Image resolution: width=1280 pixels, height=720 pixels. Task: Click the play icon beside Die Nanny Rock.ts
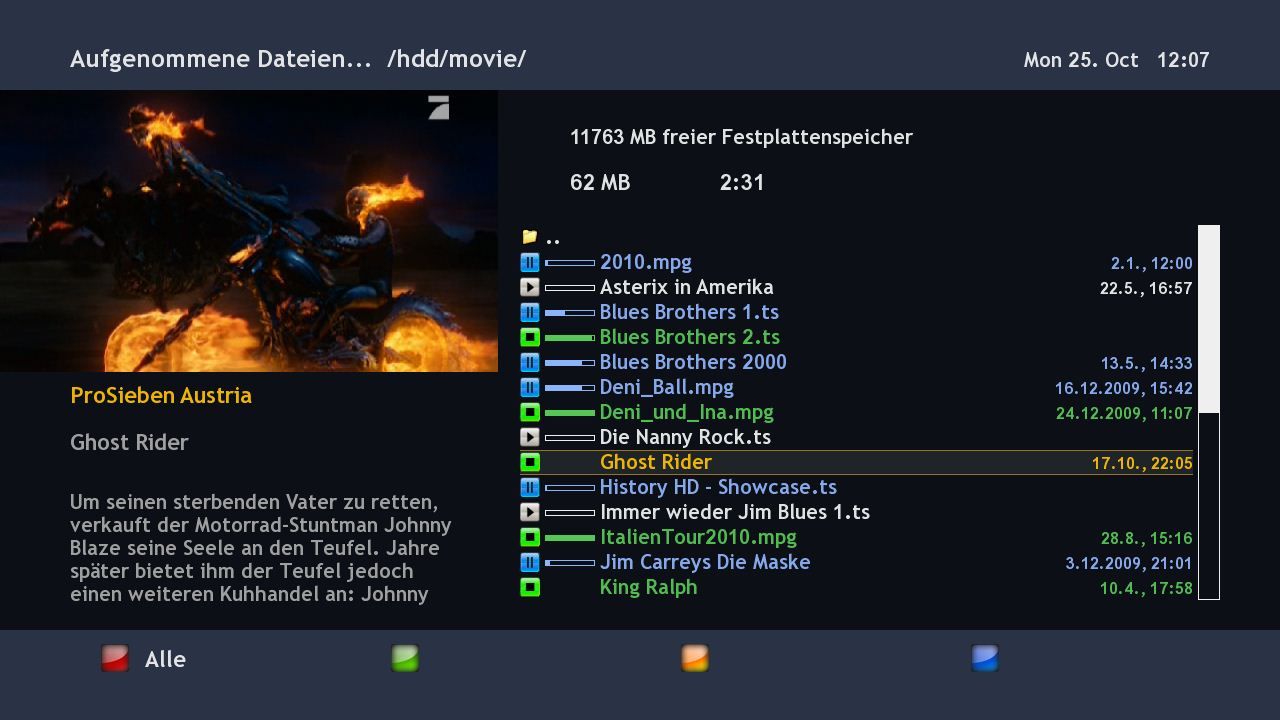point(530,438)
